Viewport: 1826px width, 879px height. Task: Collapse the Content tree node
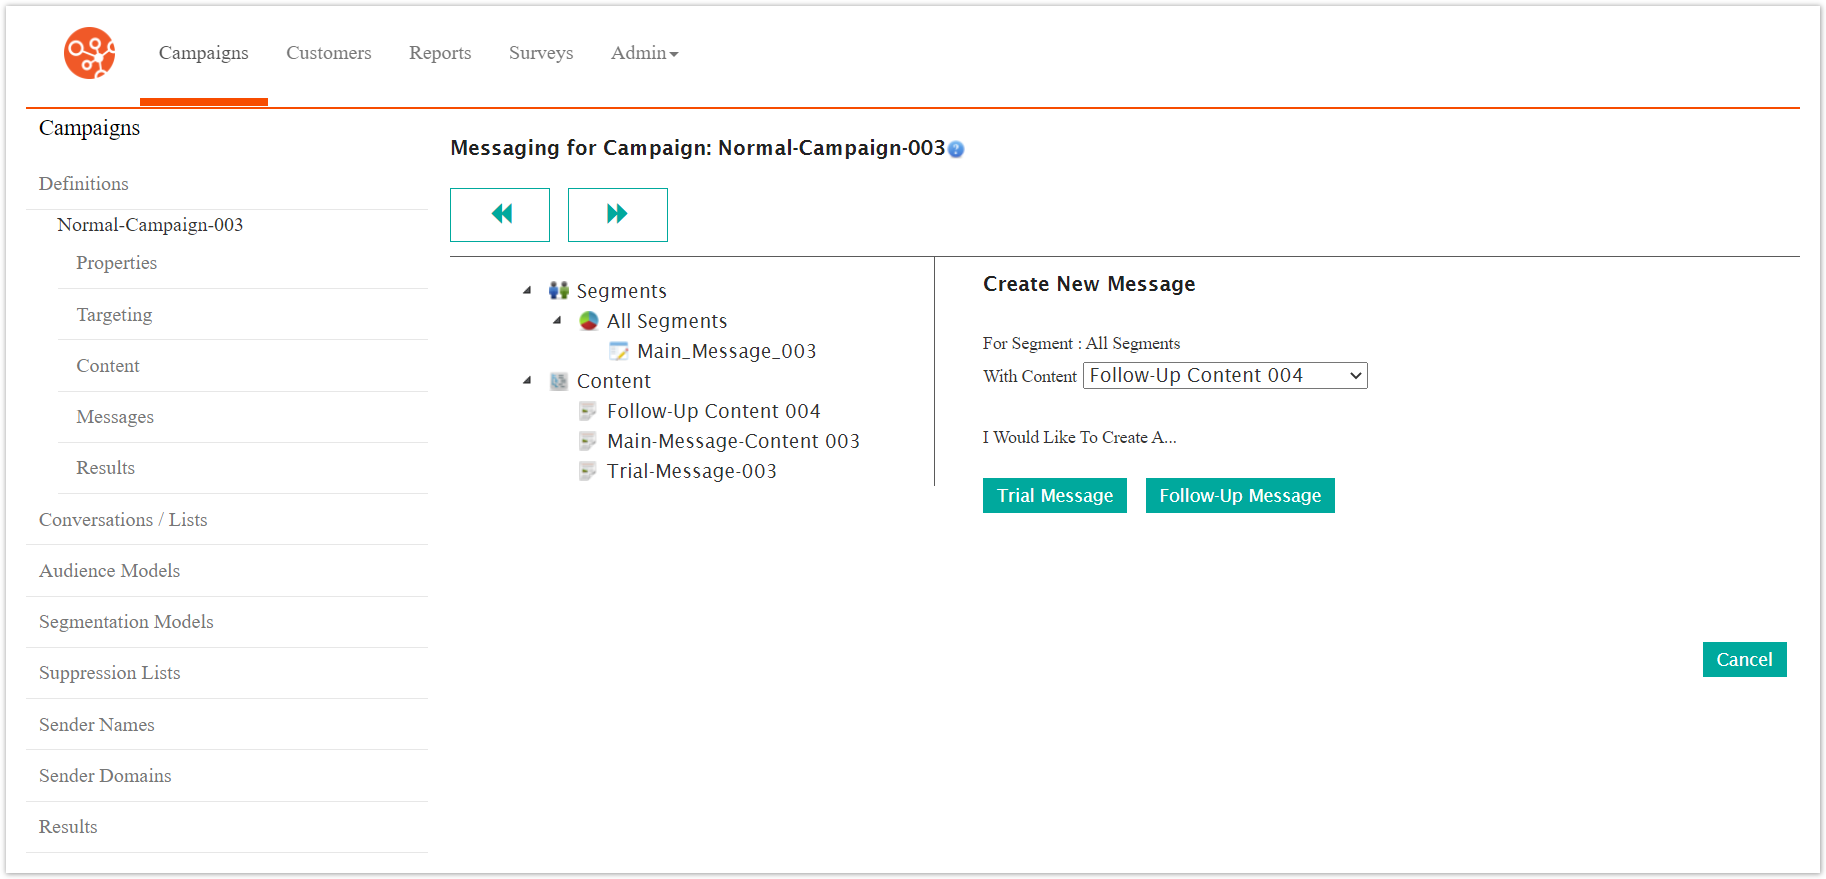coord(527,381)
